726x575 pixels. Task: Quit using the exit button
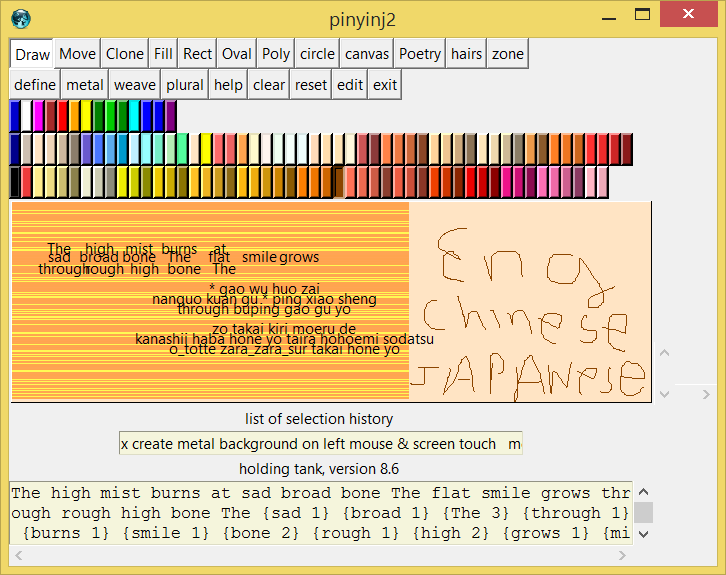[385, 85]
